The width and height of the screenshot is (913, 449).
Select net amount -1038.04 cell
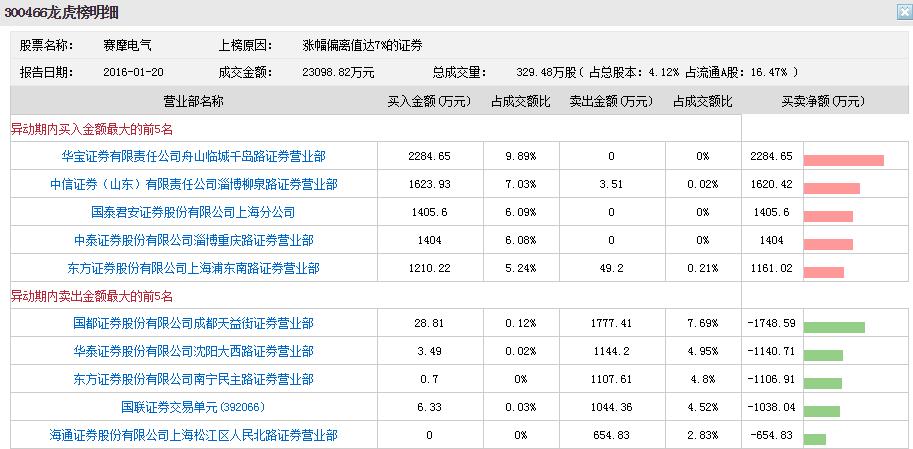tap(772, 407)
